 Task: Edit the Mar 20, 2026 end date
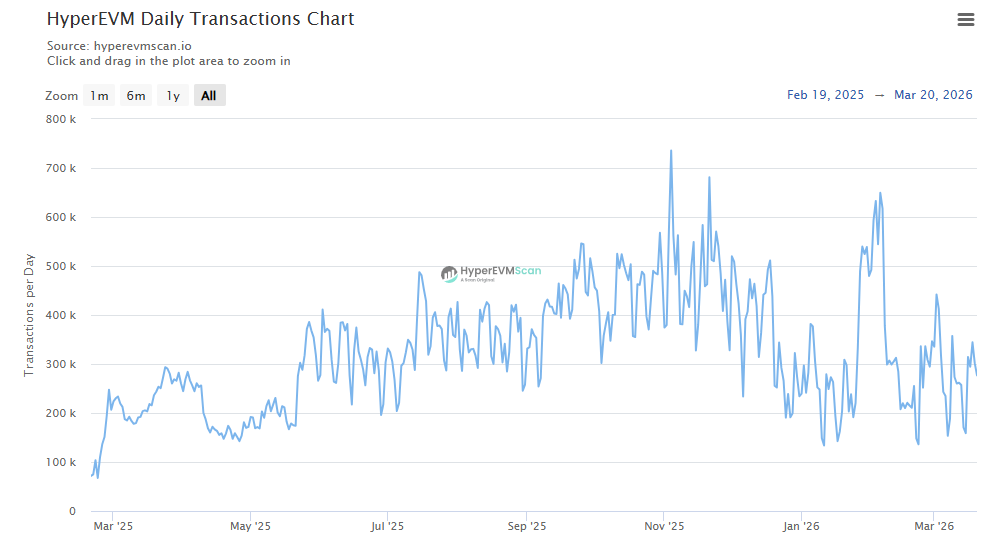pos(933,95)
